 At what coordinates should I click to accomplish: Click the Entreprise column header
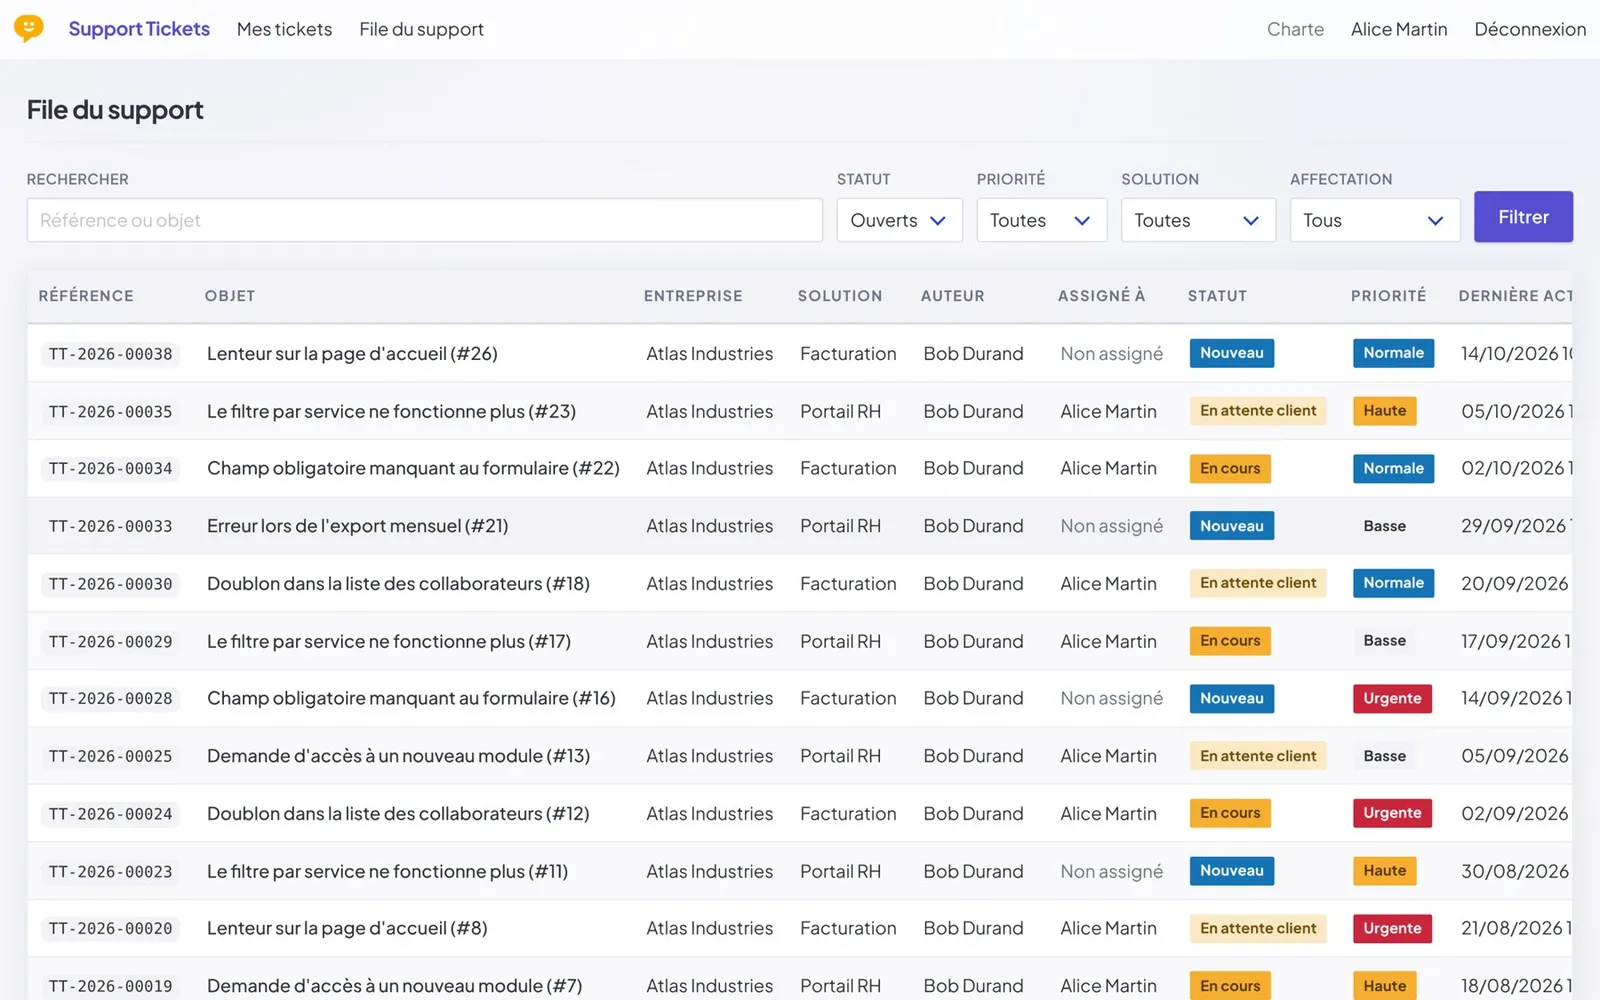click(x=693, y=296)
